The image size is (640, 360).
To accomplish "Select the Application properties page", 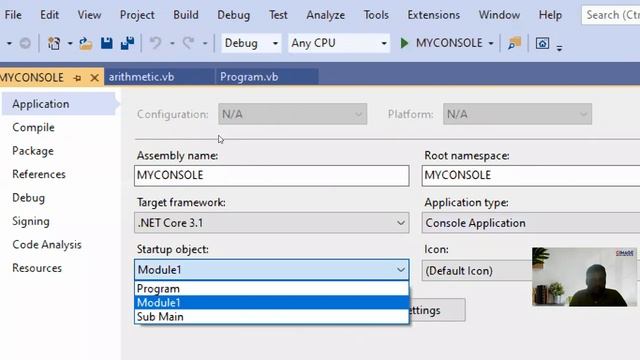I will coord(60,104).
